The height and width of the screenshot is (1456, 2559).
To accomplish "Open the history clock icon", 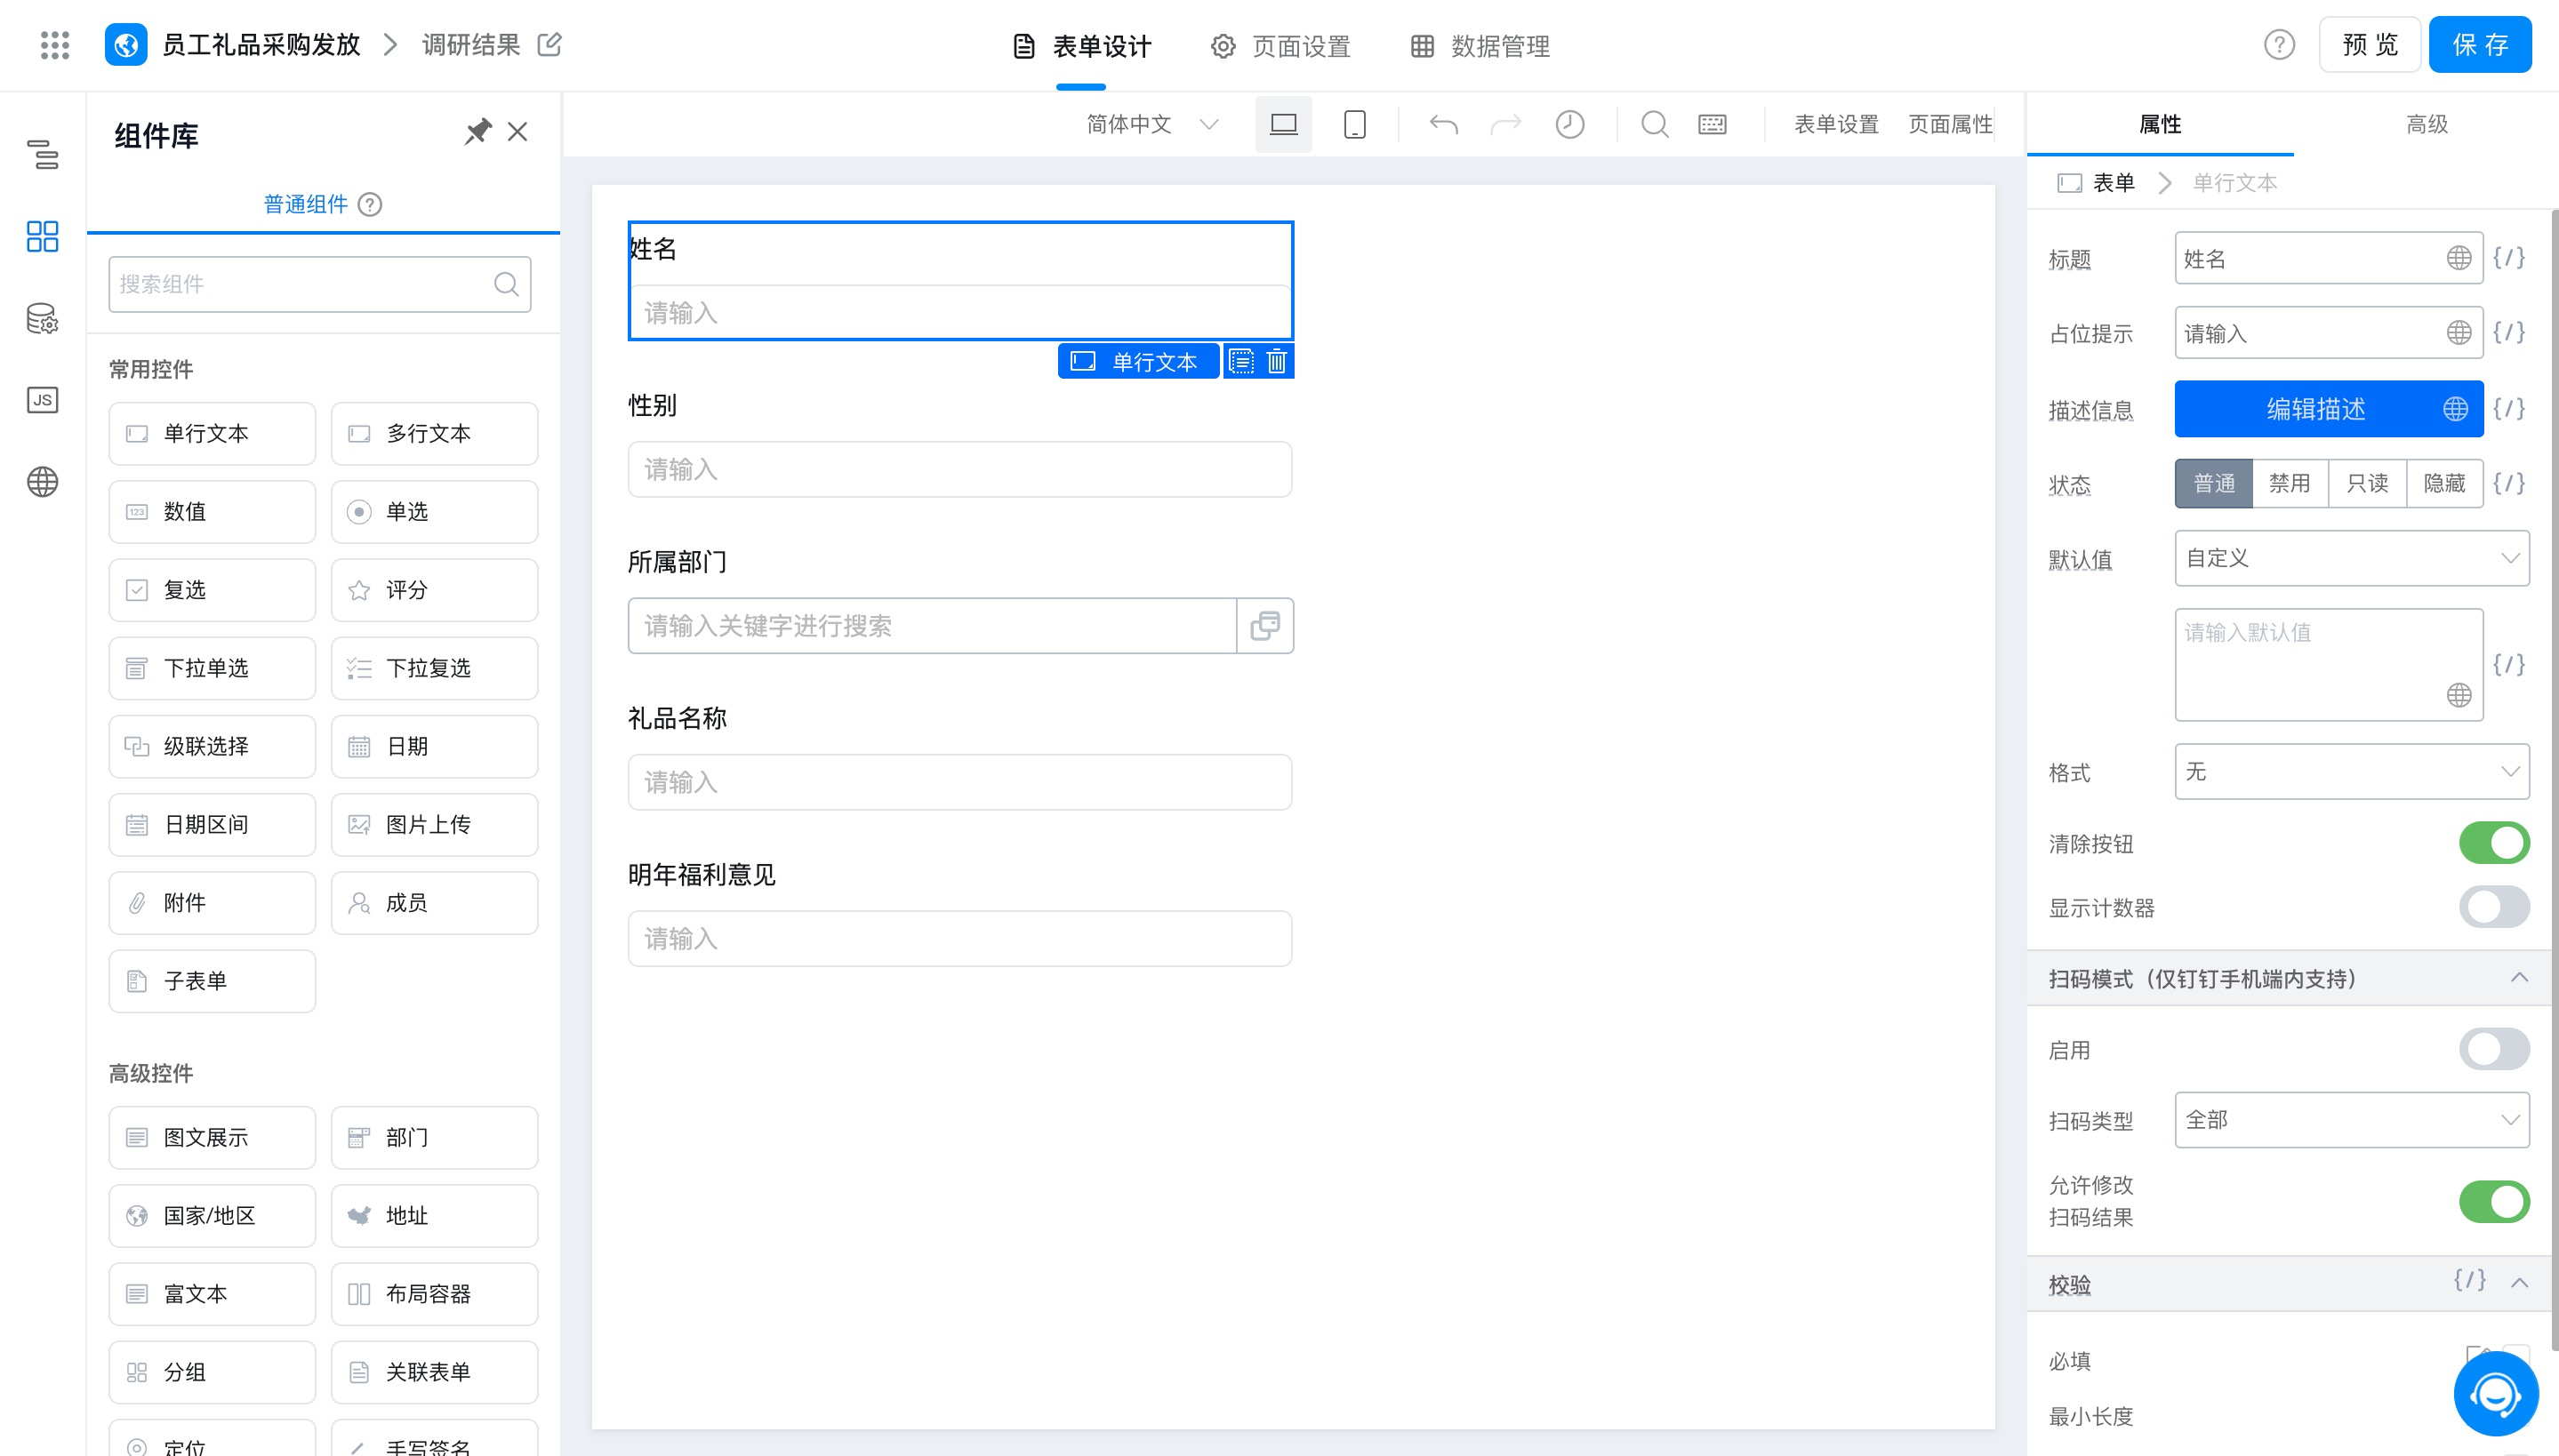I will coord(1569,124).
